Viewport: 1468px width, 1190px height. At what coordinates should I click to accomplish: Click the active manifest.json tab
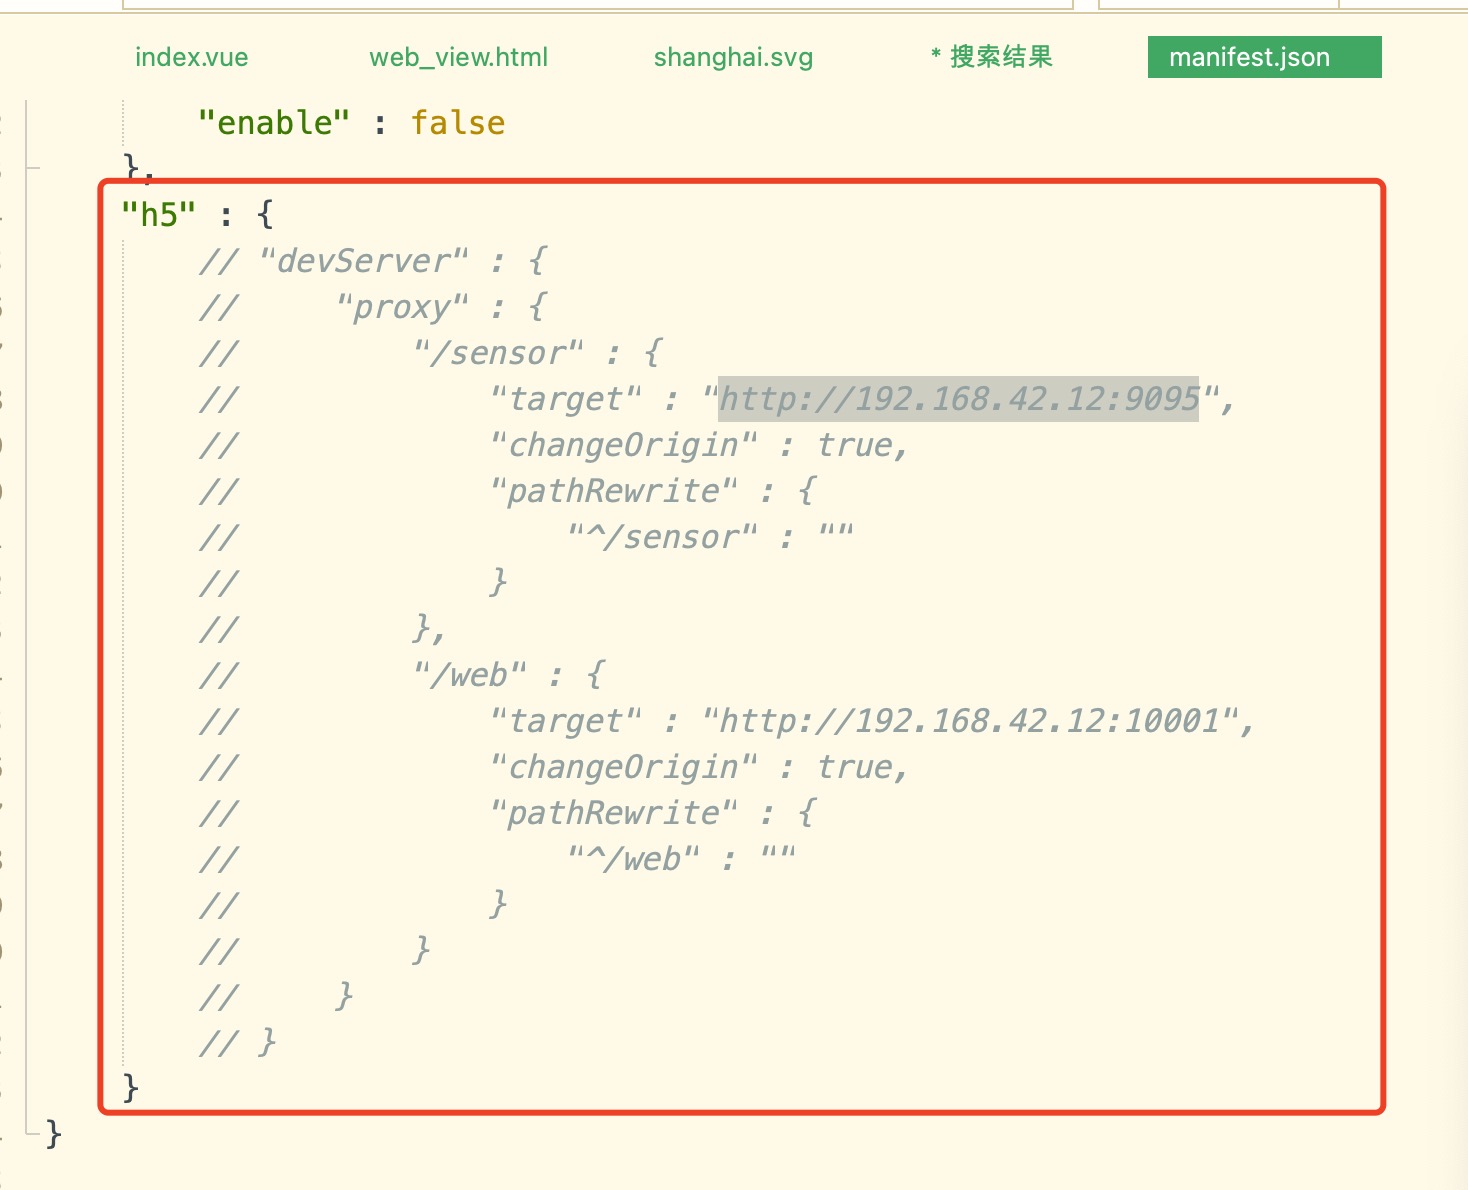pos(1263,57)
